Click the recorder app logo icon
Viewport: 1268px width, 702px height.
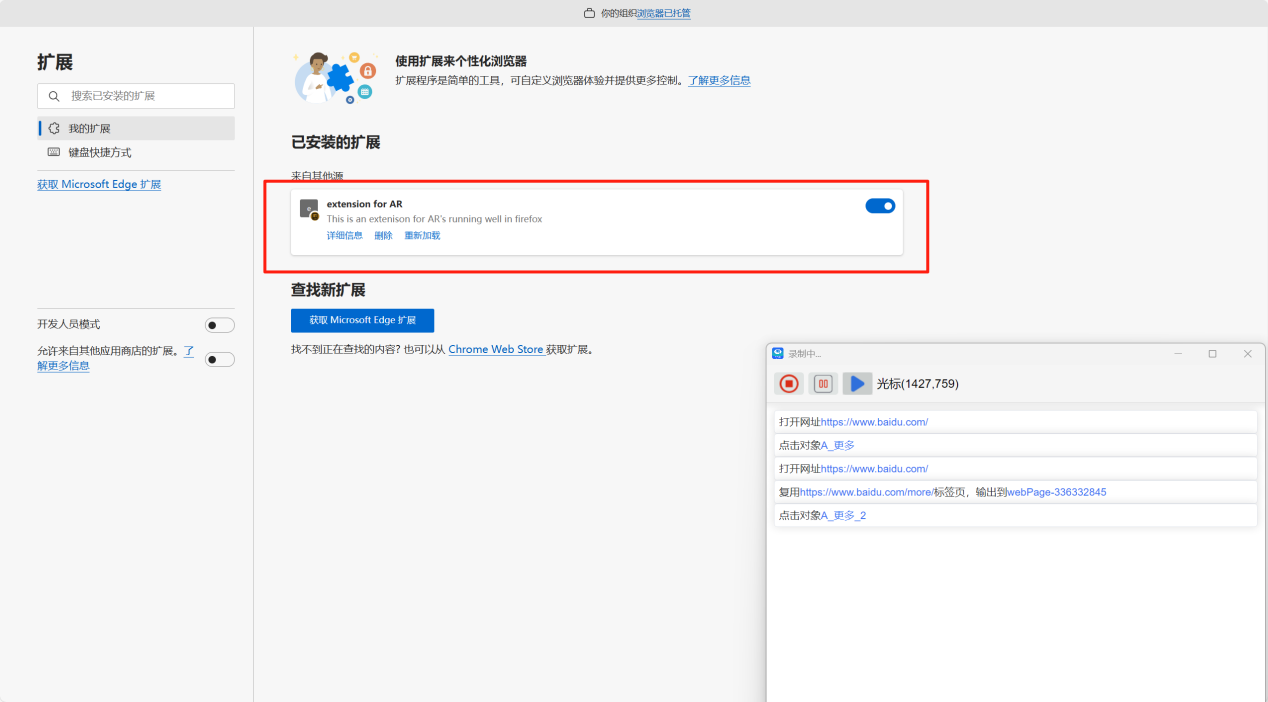coord(778,354)
